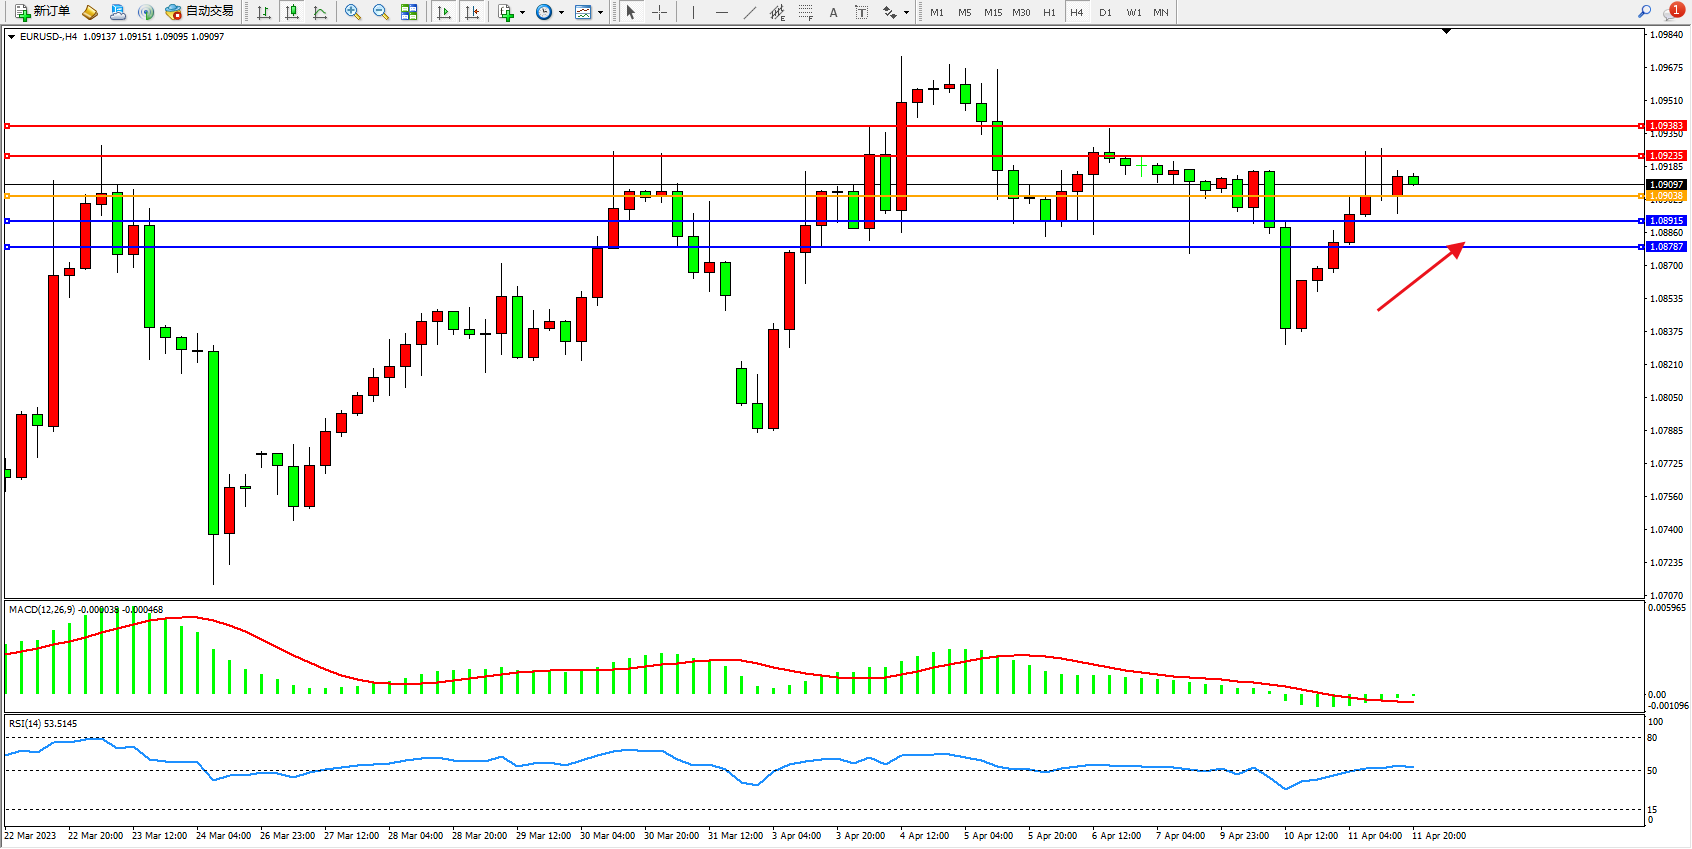1692x849 pixels.
Task: Switch to the H1 timeframe
Action: point(1049,12)
